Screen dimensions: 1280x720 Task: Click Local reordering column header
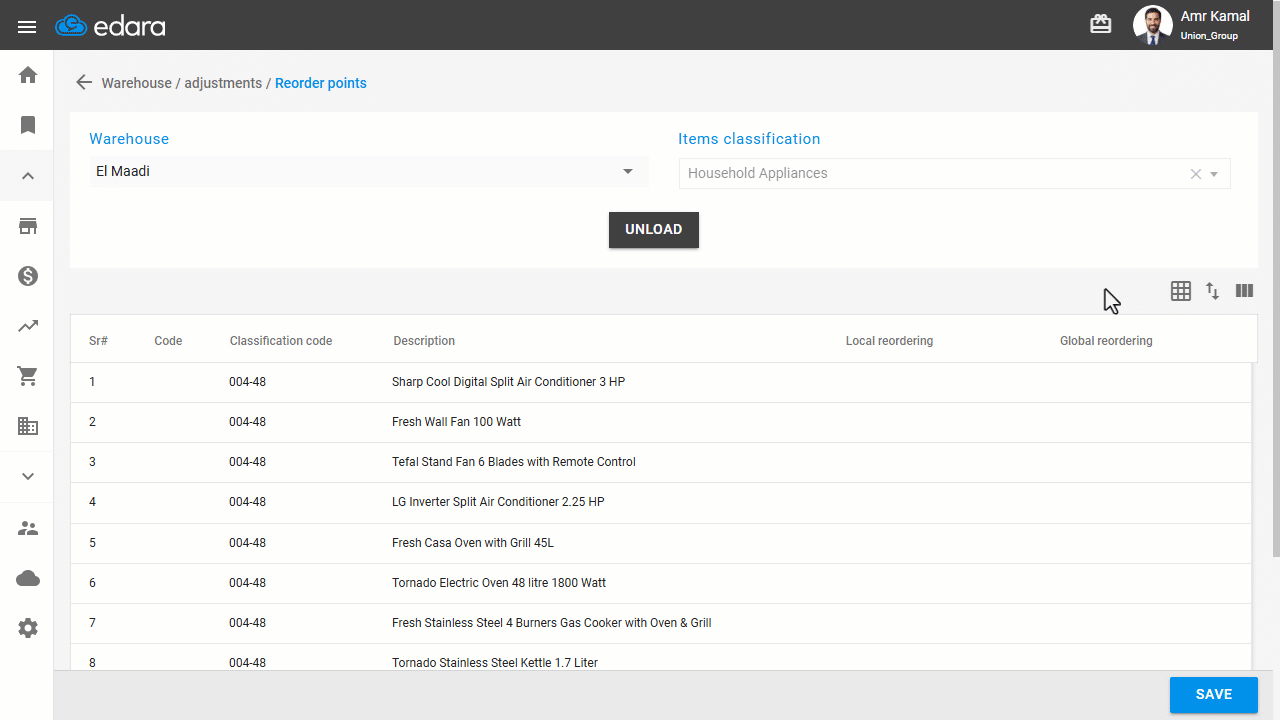(x=889, y=341)
